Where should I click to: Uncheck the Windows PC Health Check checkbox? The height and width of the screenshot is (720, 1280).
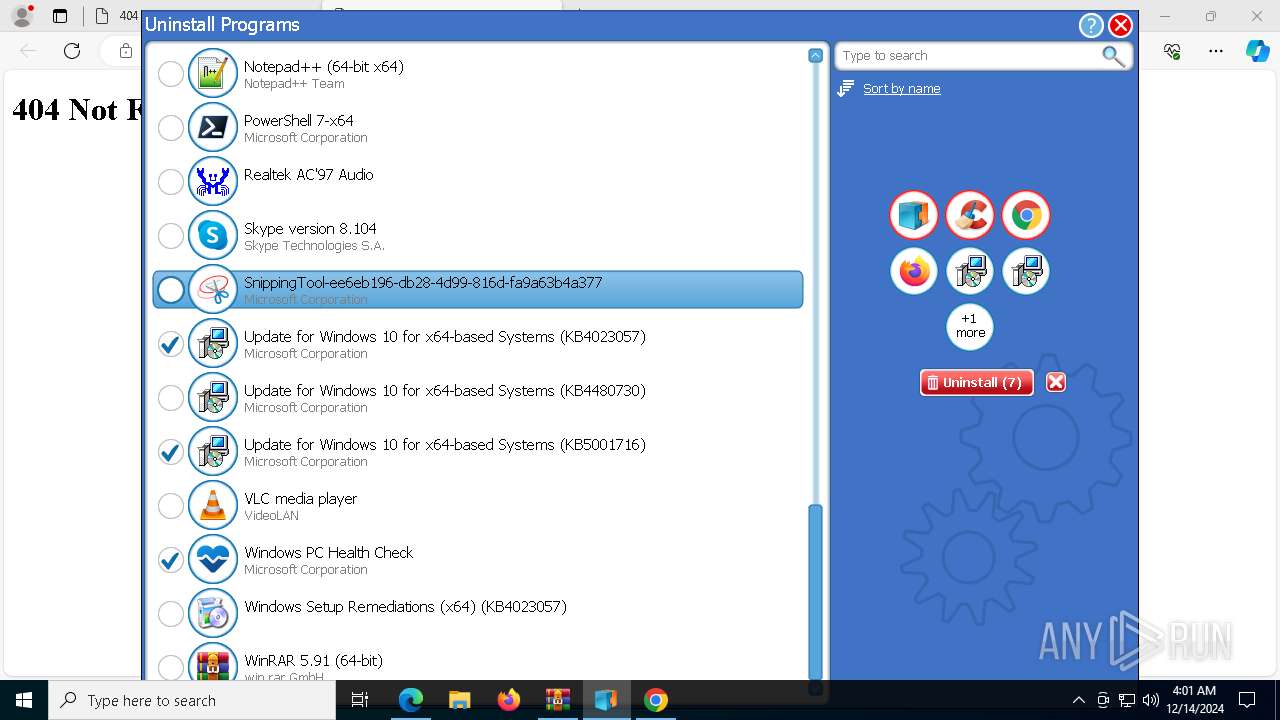[171, 559]
